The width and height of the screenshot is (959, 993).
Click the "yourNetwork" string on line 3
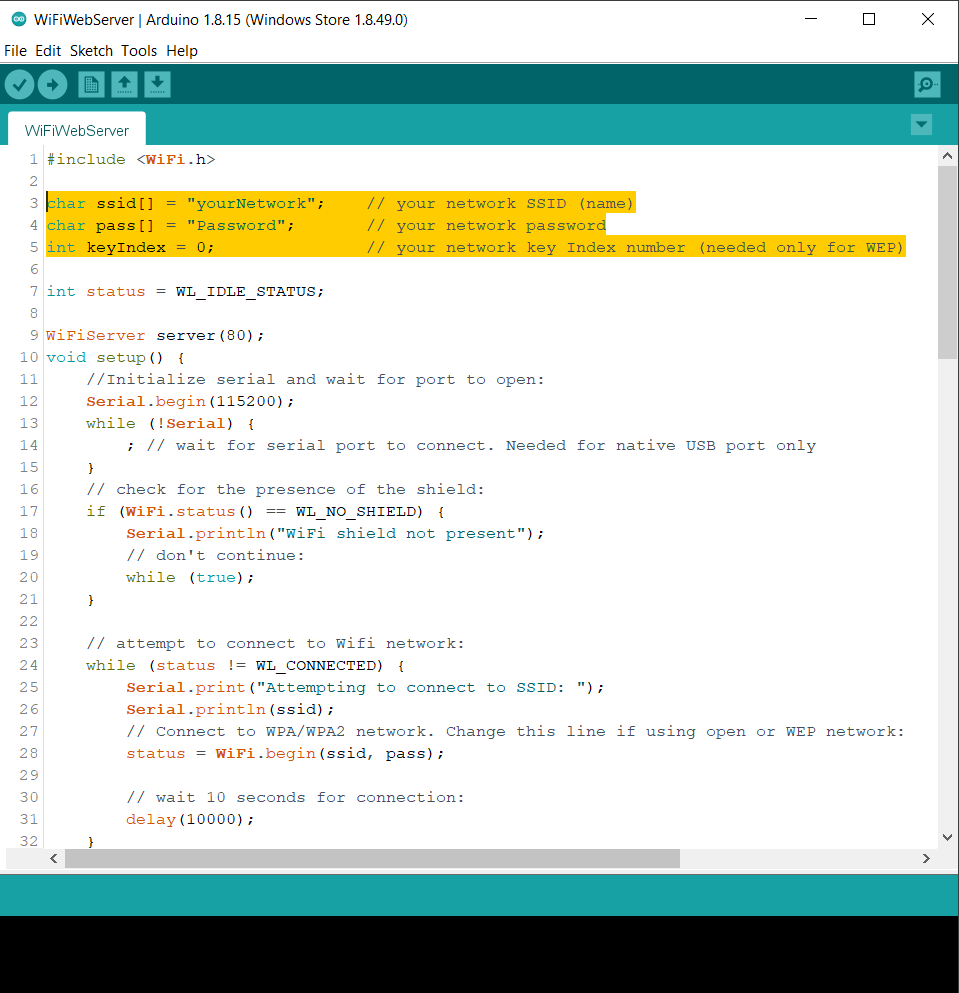pos(251,203)
